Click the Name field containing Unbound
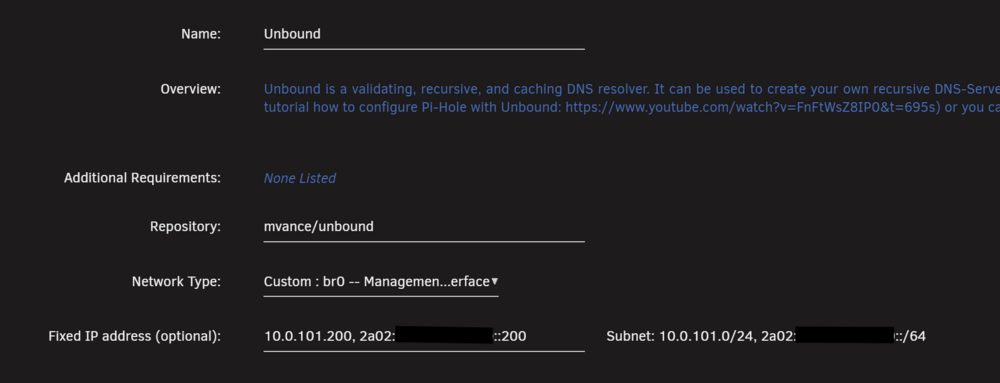 tap(424, 34)
